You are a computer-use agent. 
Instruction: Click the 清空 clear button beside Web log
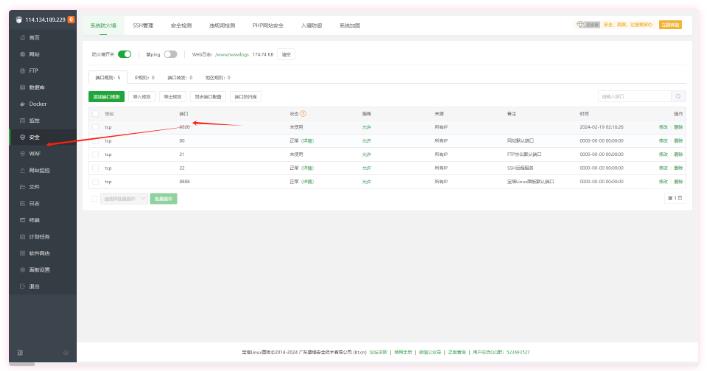point(286,55)
